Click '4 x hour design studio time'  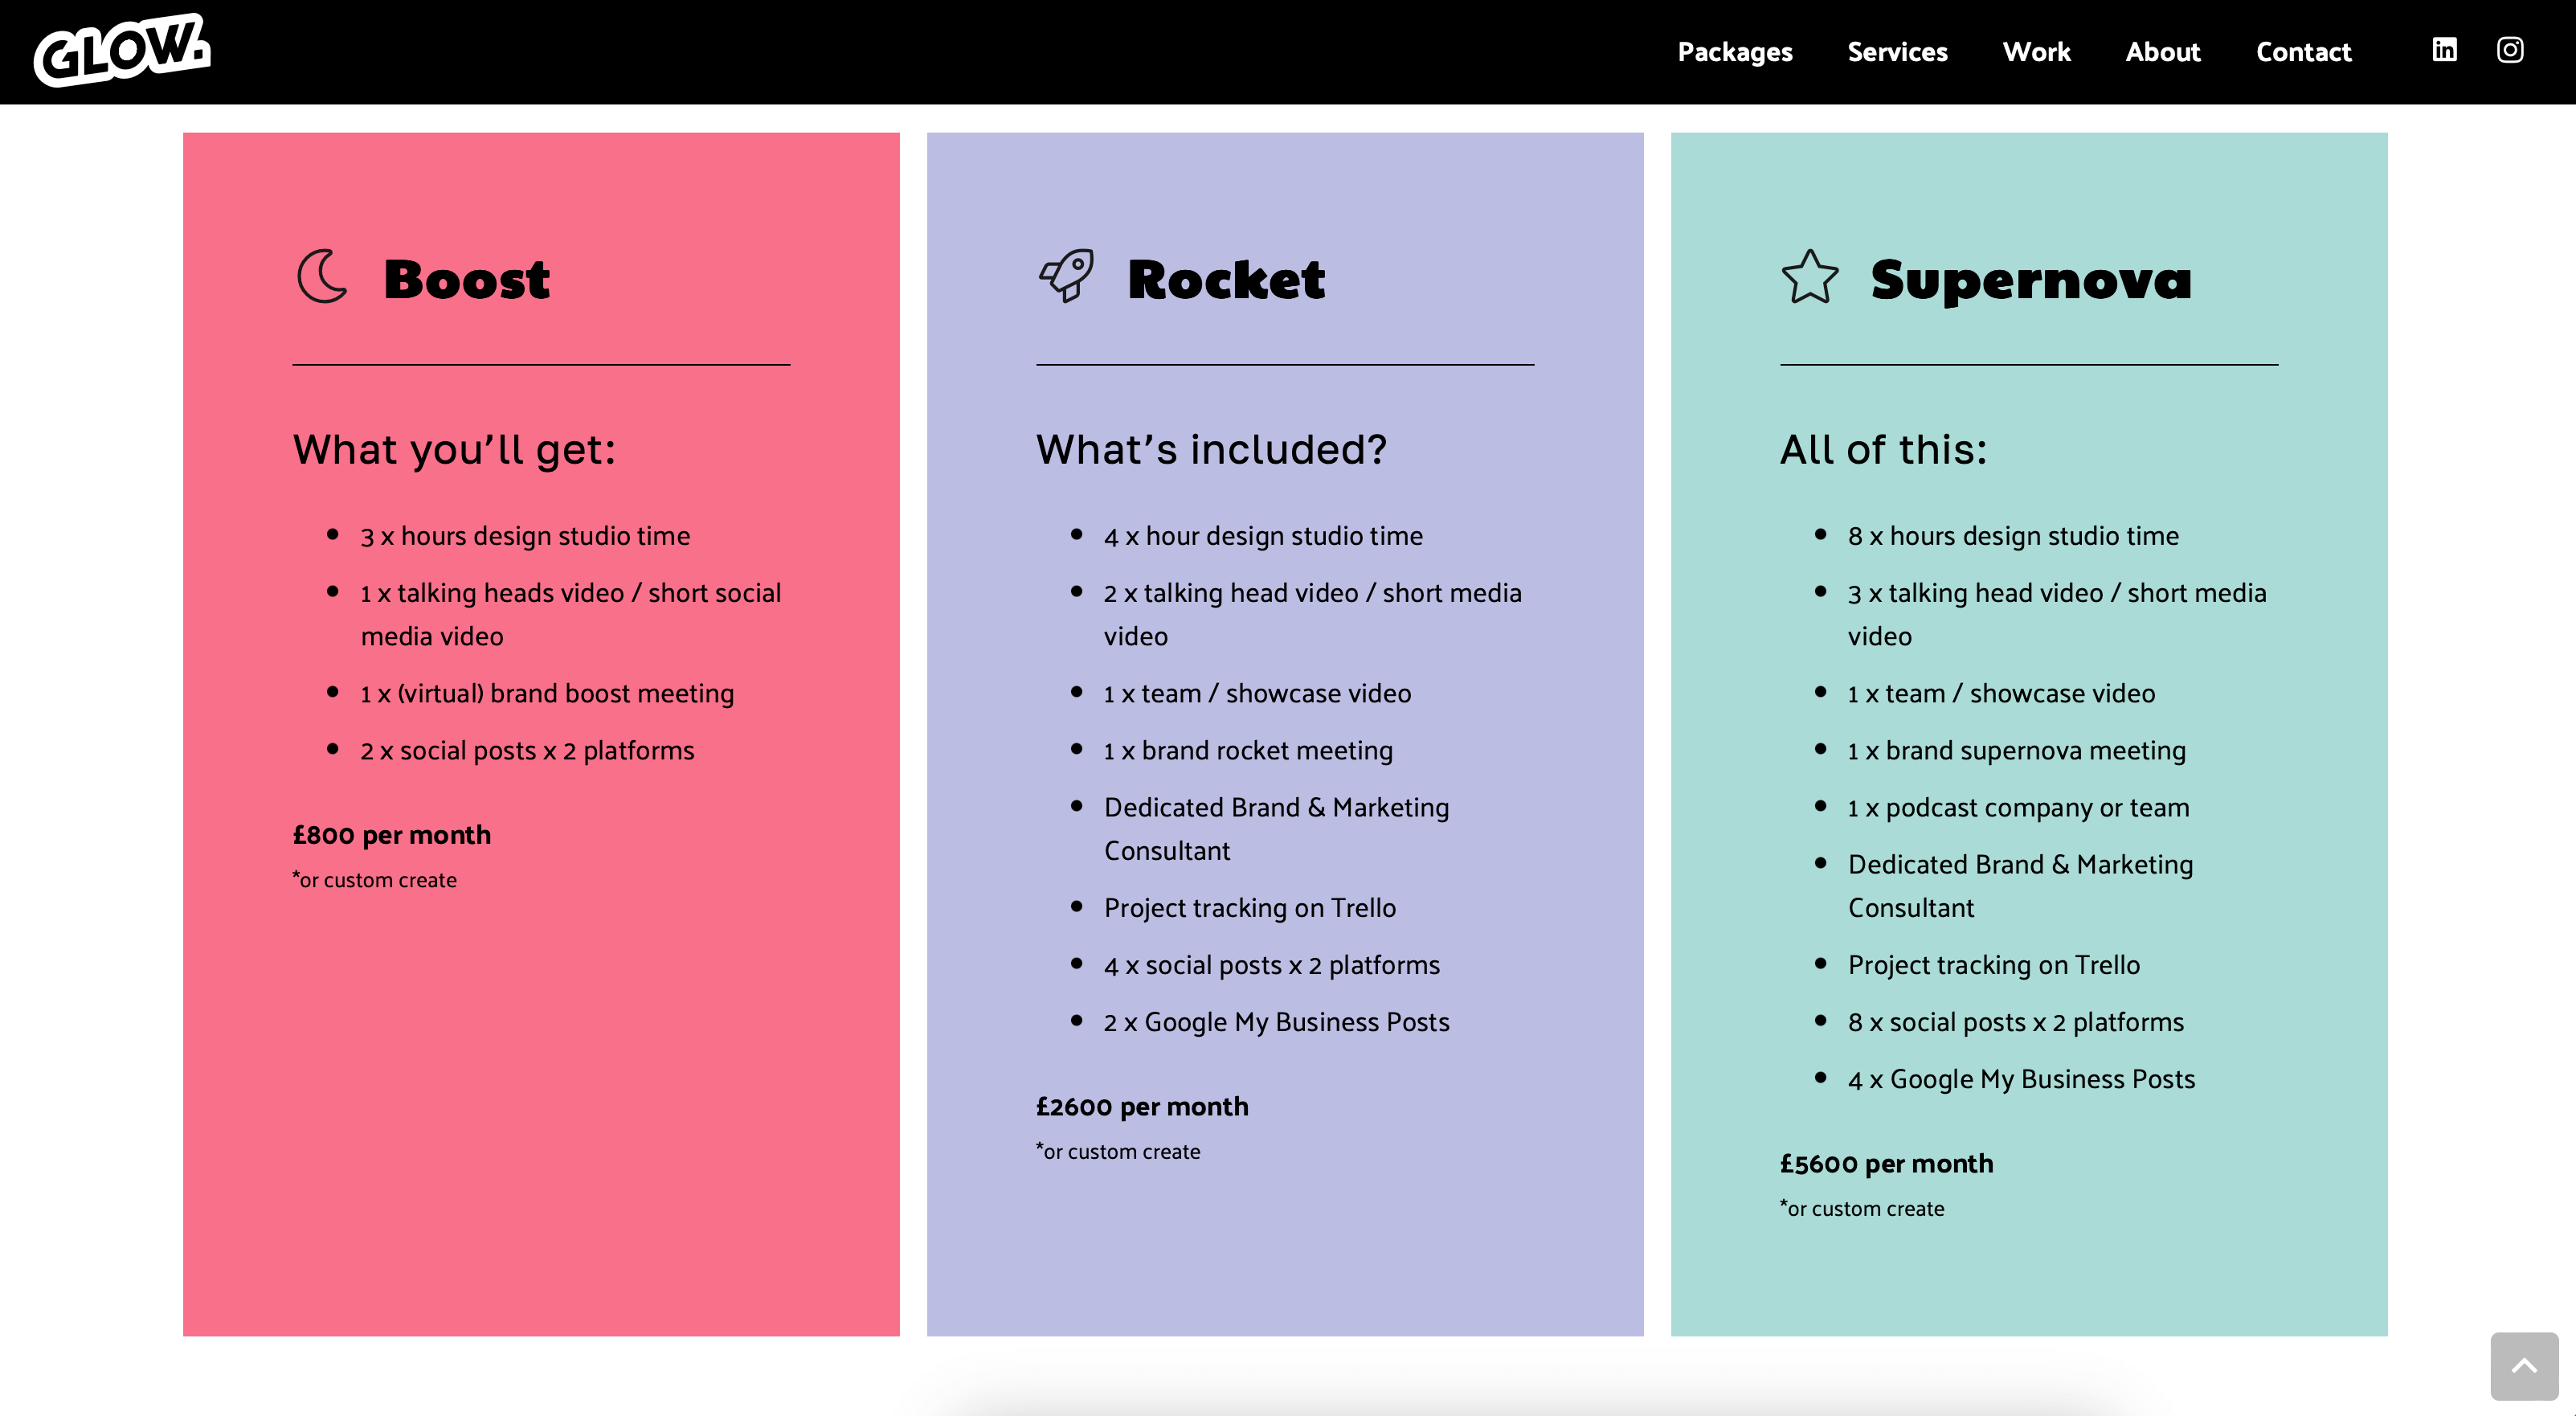click(x=1263, y=536)
